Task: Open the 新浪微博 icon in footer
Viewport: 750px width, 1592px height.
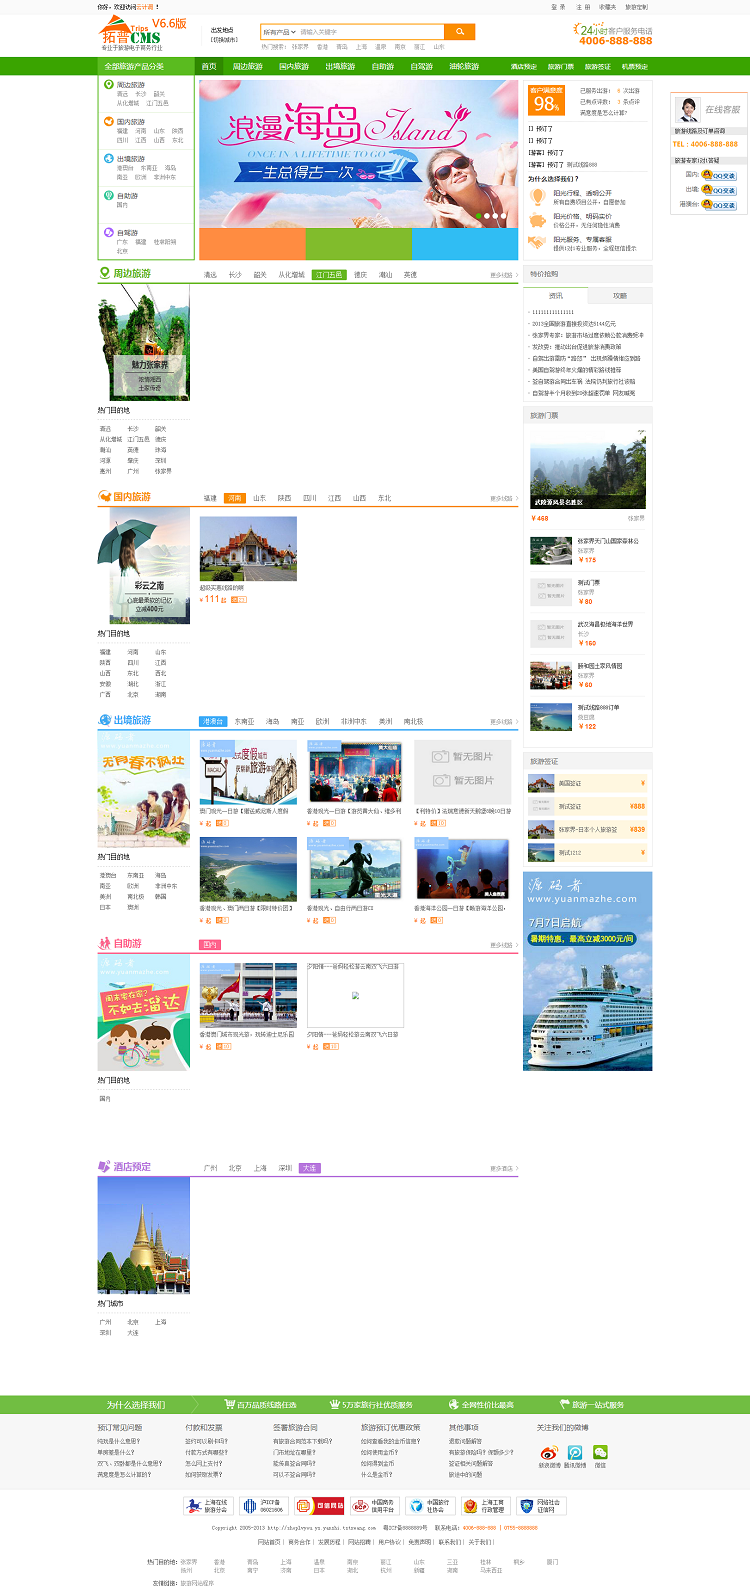Action: (x=549, y=1452)
